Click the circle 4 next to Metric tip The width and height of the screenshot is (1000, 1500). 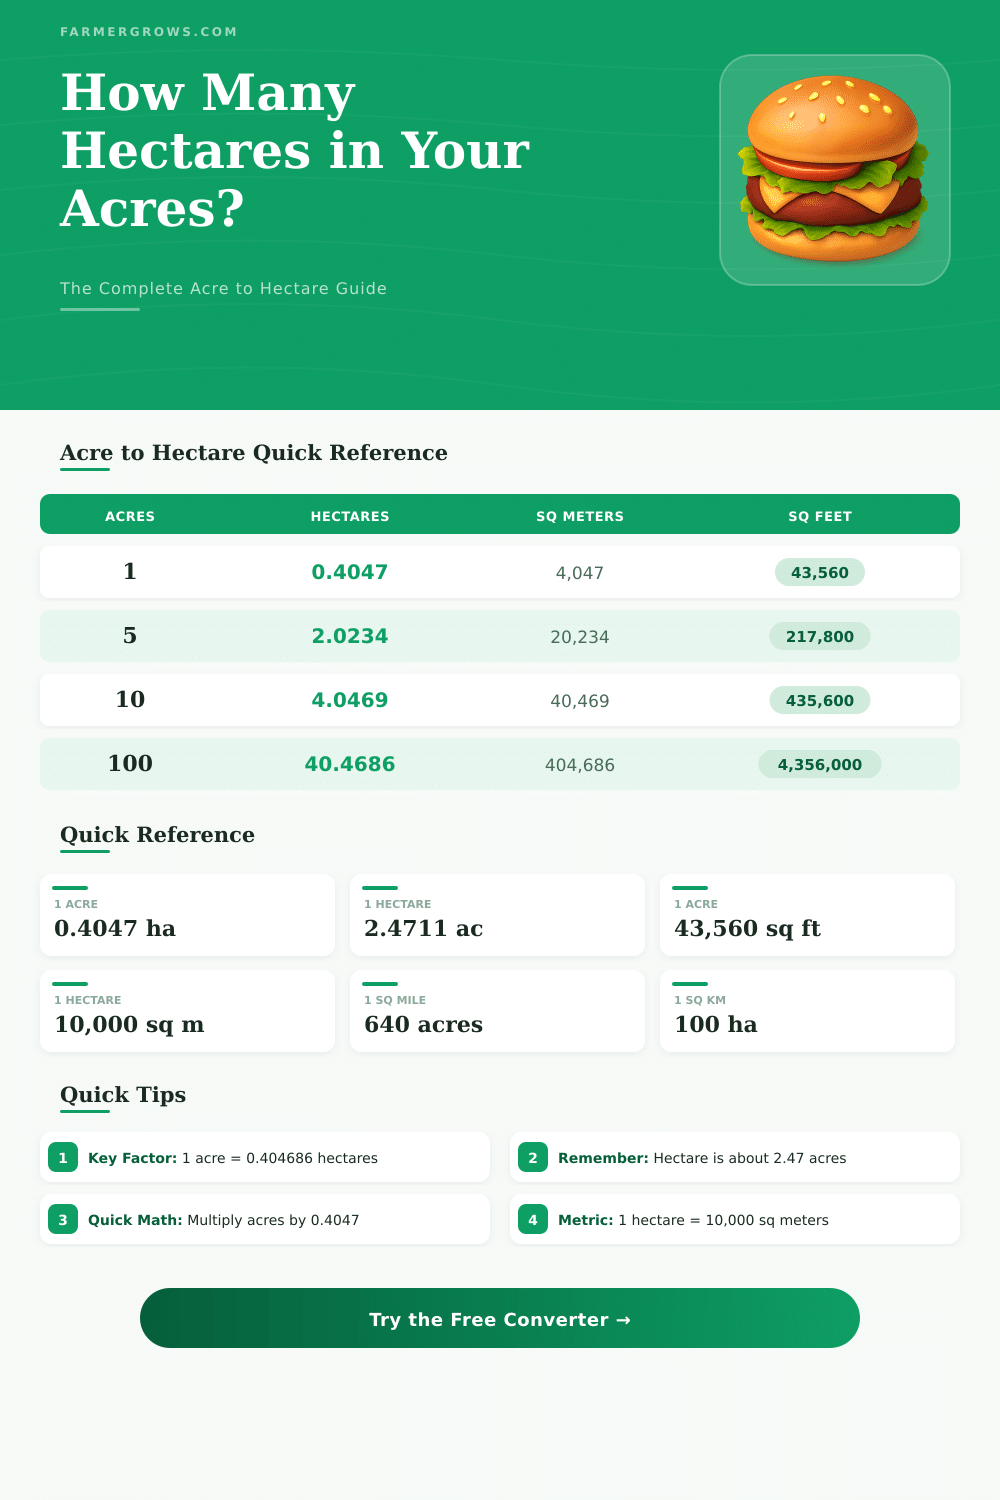(x=533, y=1219)
